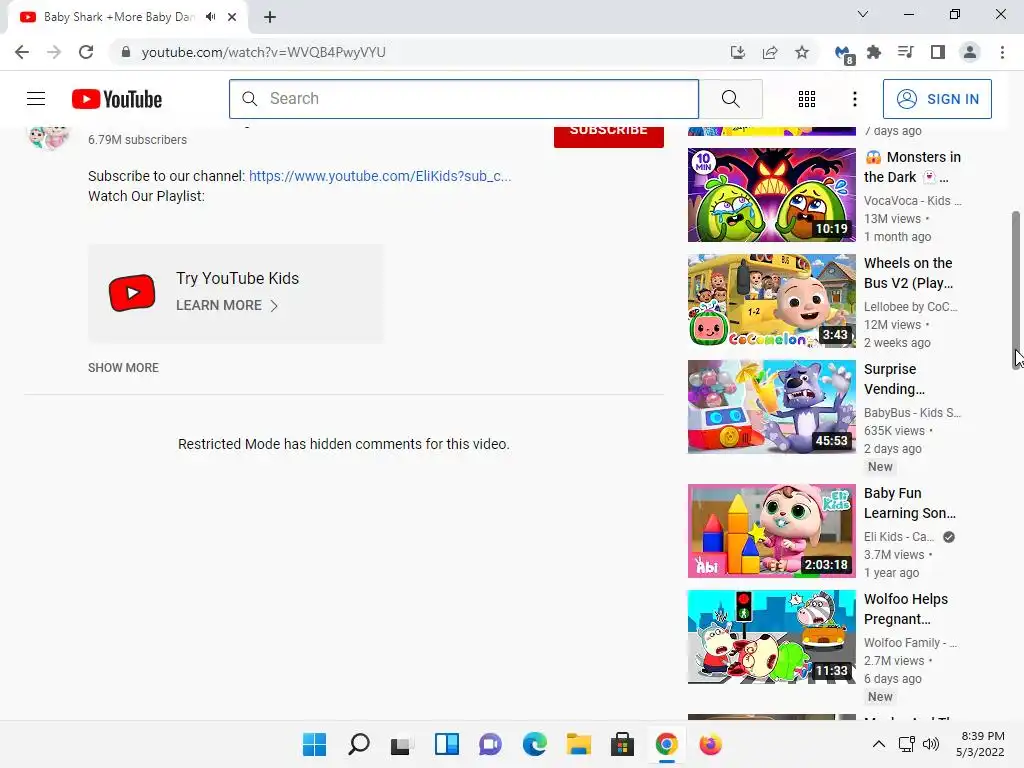Click Lellobee by CoC... channel name
This screenshot has height=768, width=1024.
point(911,306)
